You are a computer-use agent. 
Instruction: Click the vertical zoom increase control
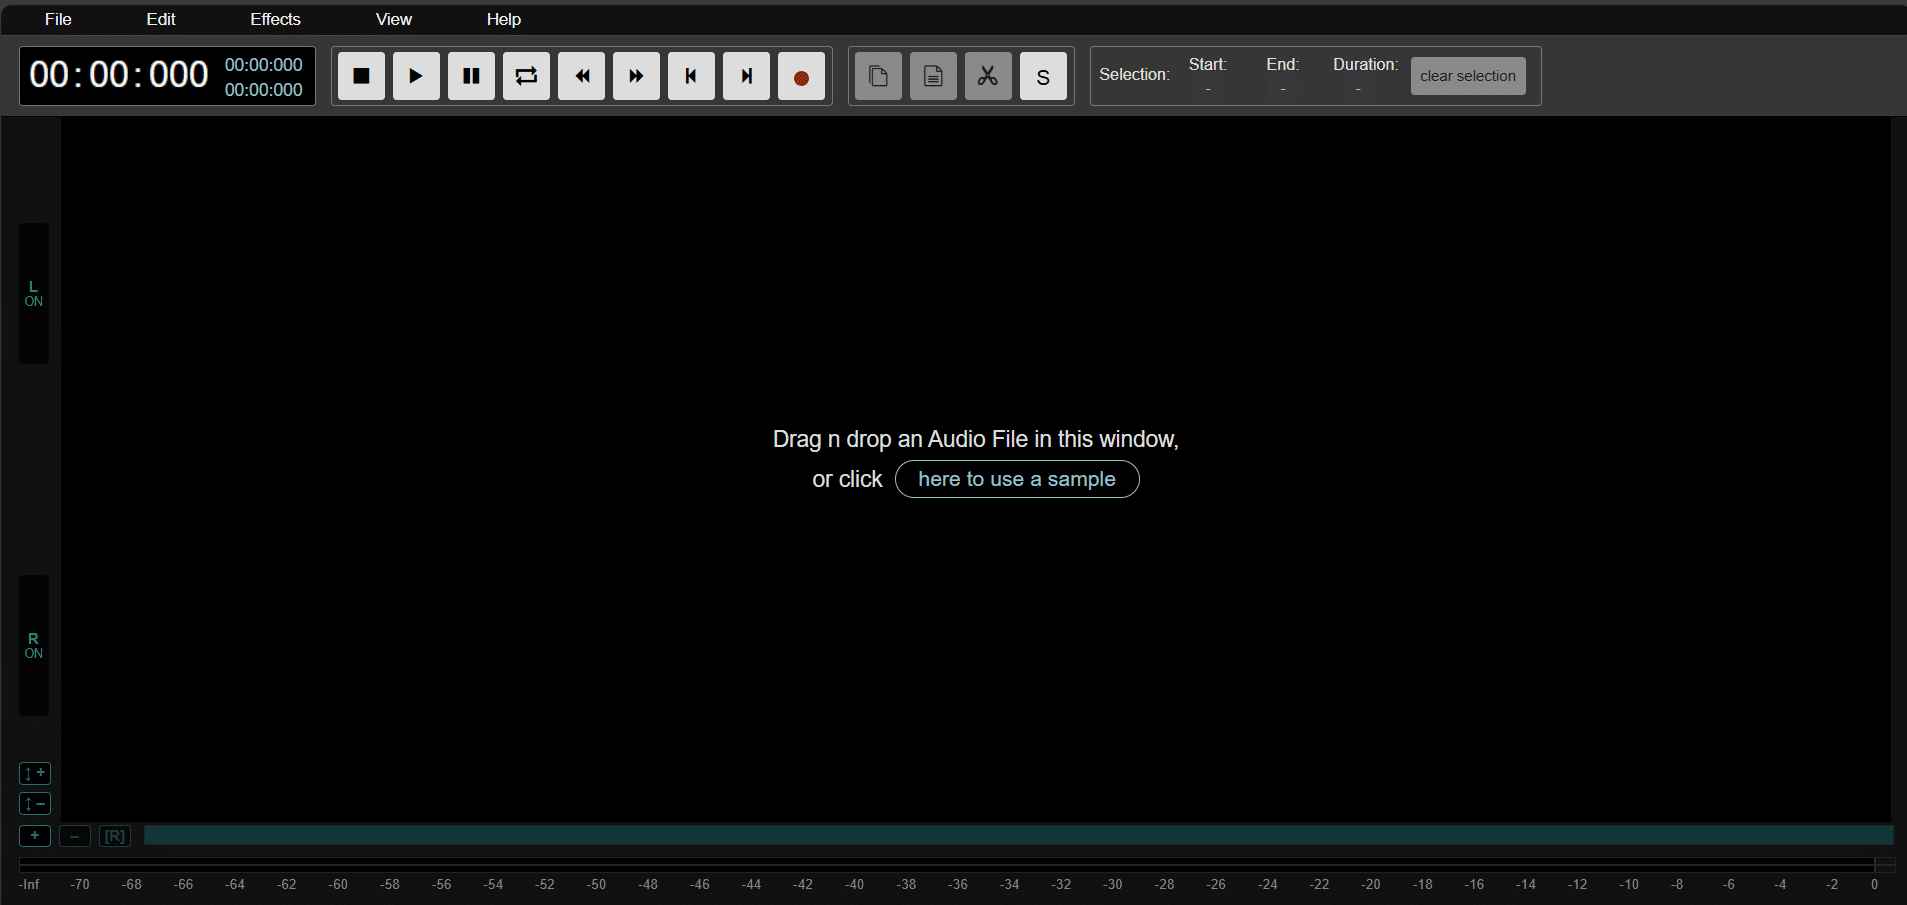(34, 773)
